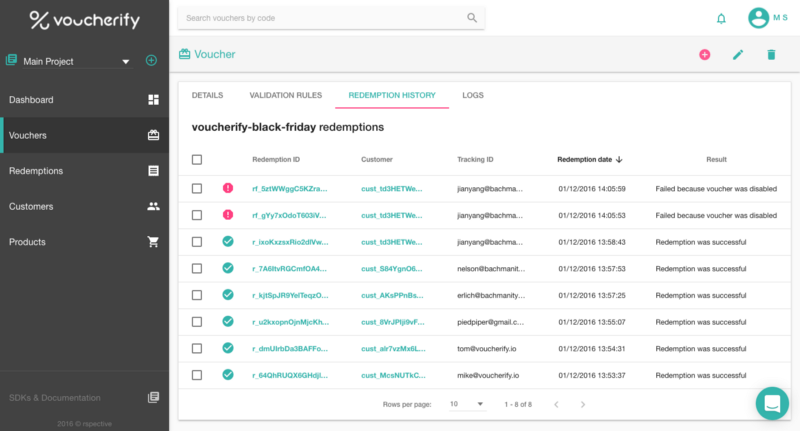The height and width of the screenshot is (431, 800).
Task: Go to previous page arrow
Action: coord(556,404)
